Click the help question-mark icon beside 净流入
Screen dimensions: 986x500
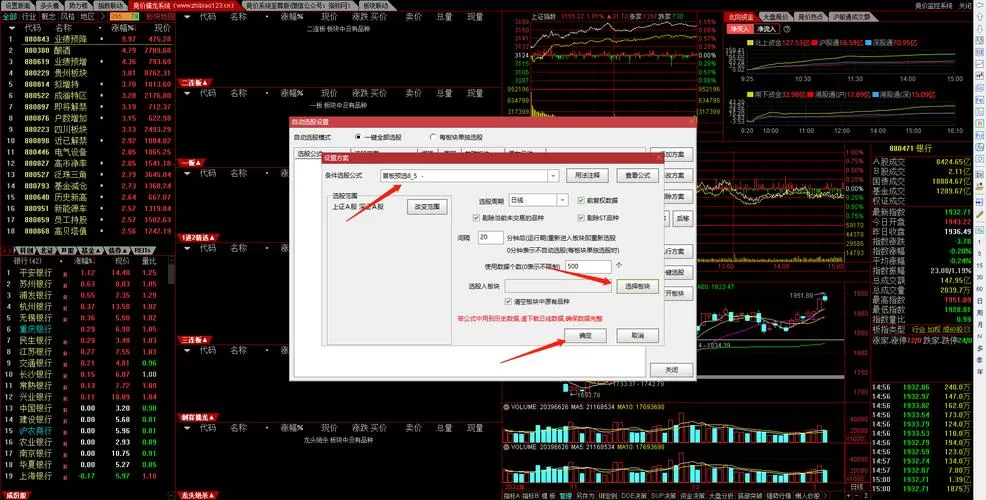pos(787,29)
